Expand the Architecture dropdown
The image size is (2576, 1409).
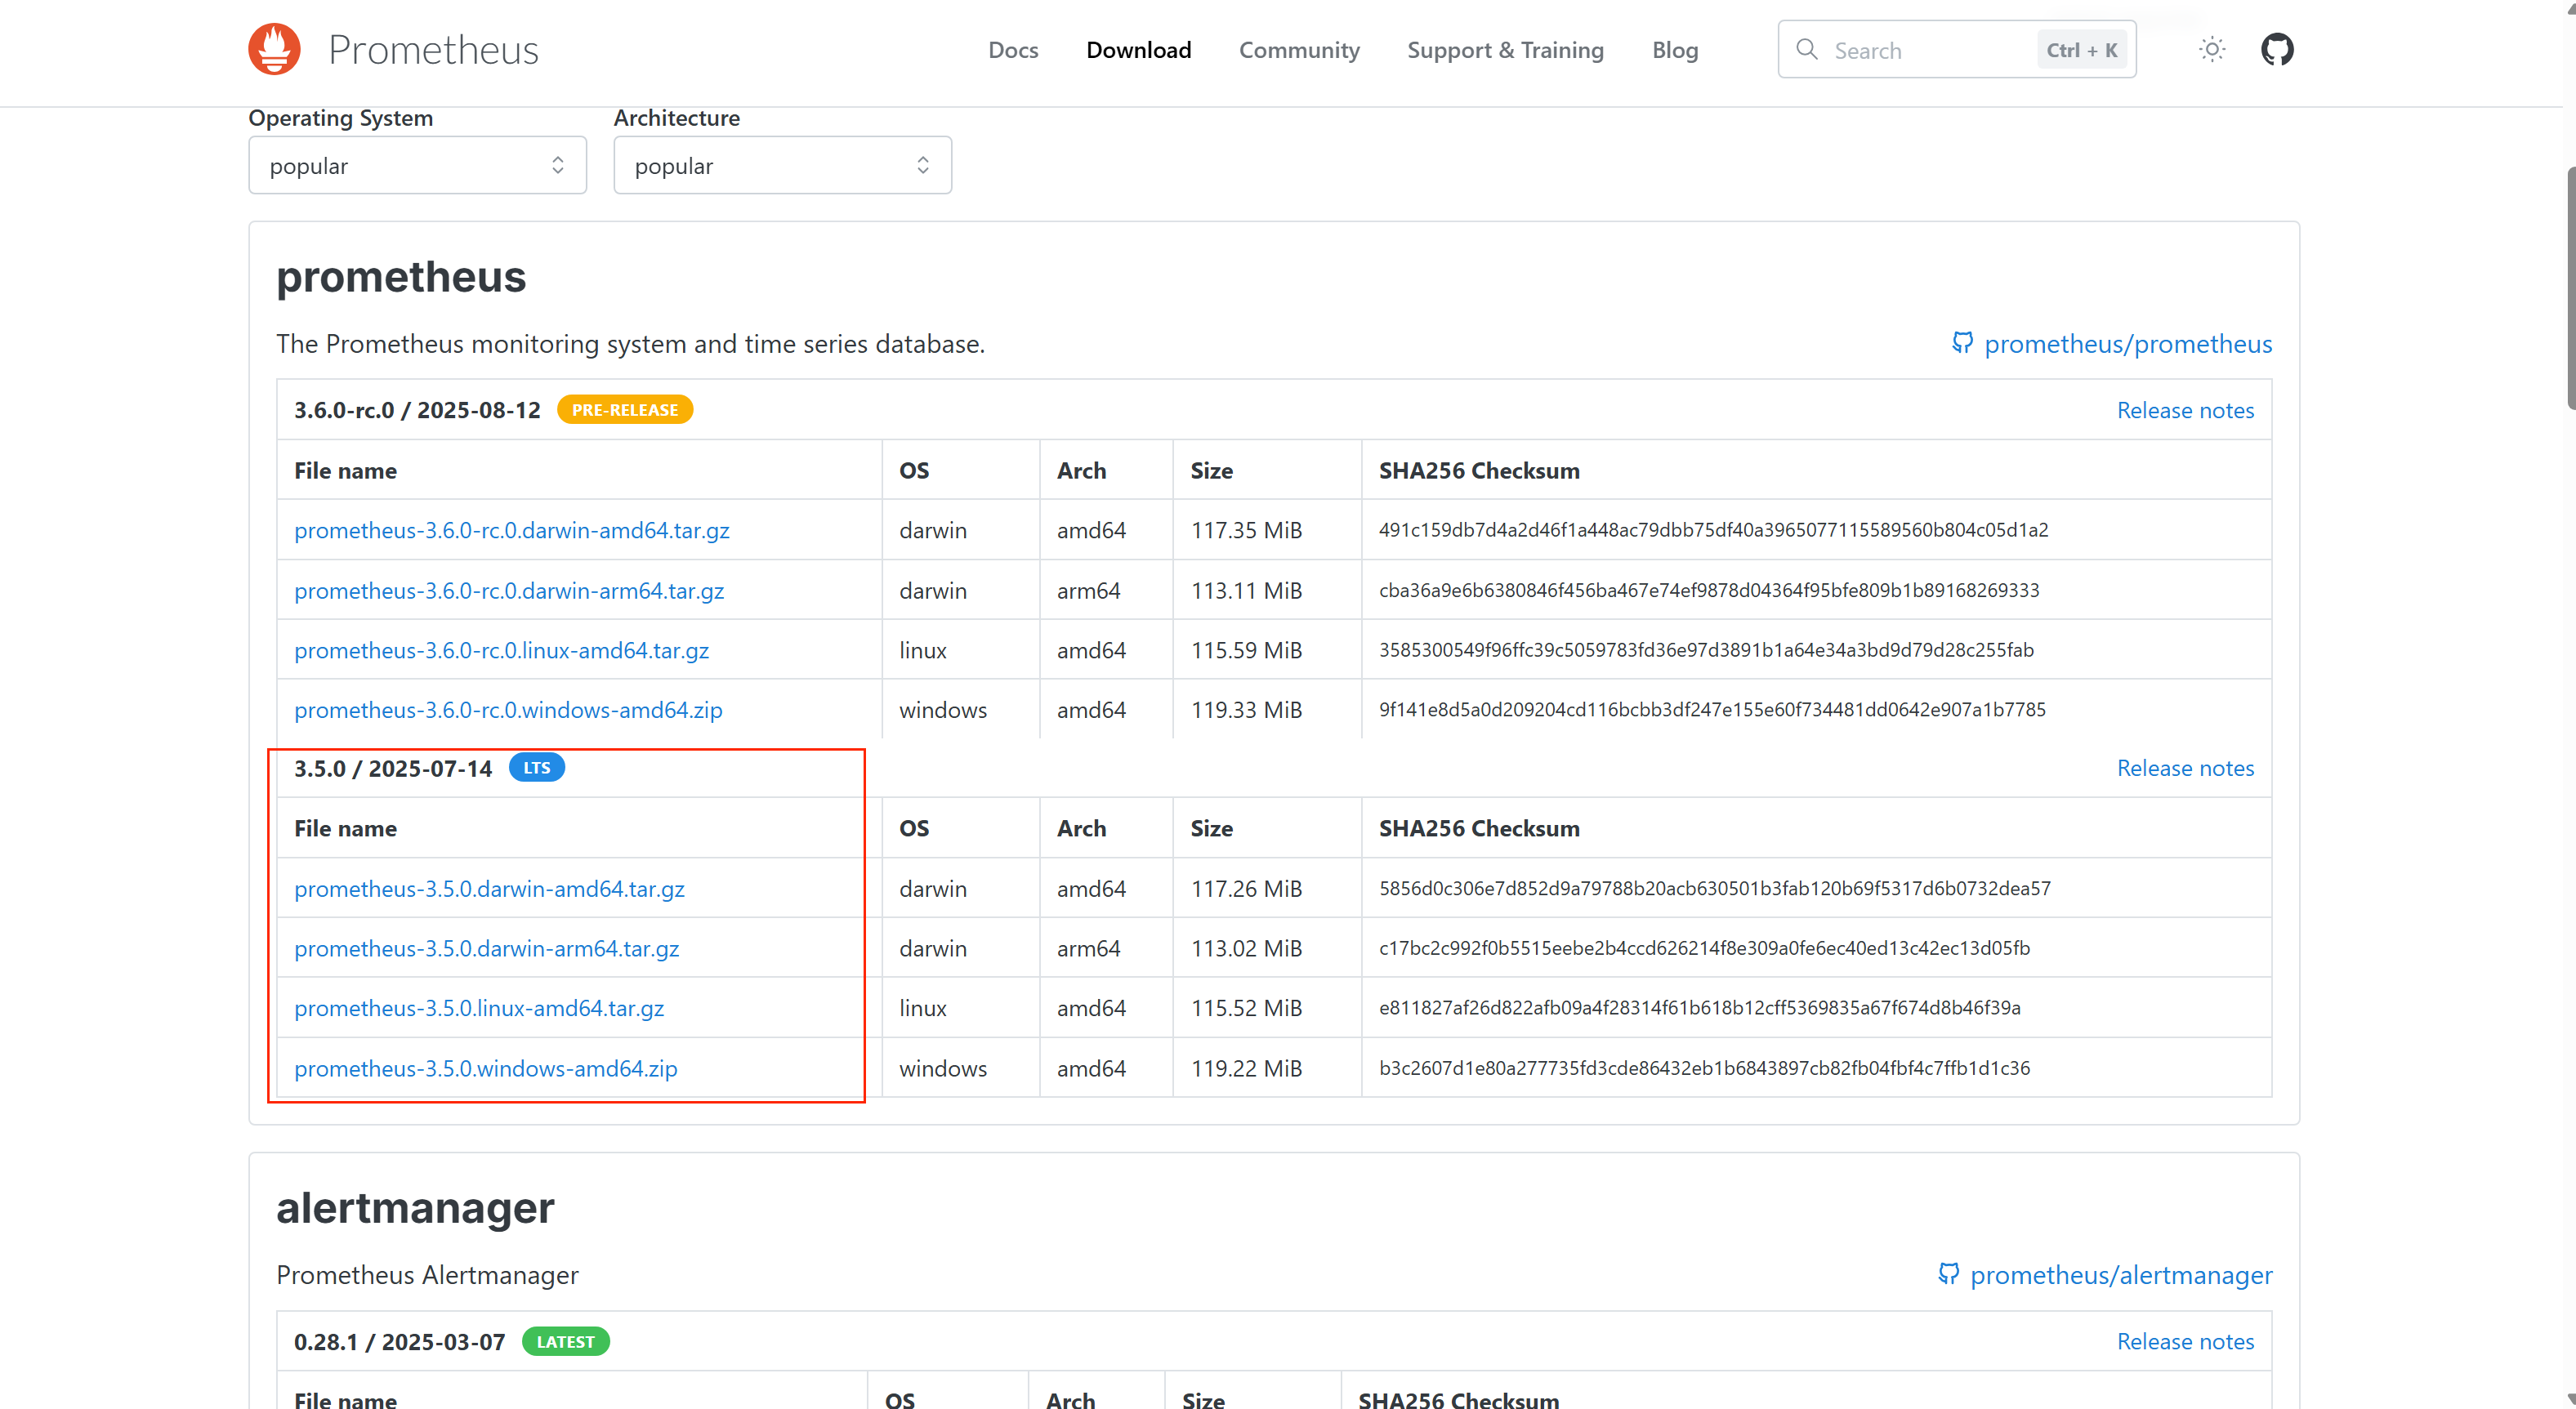click(782, 166)
